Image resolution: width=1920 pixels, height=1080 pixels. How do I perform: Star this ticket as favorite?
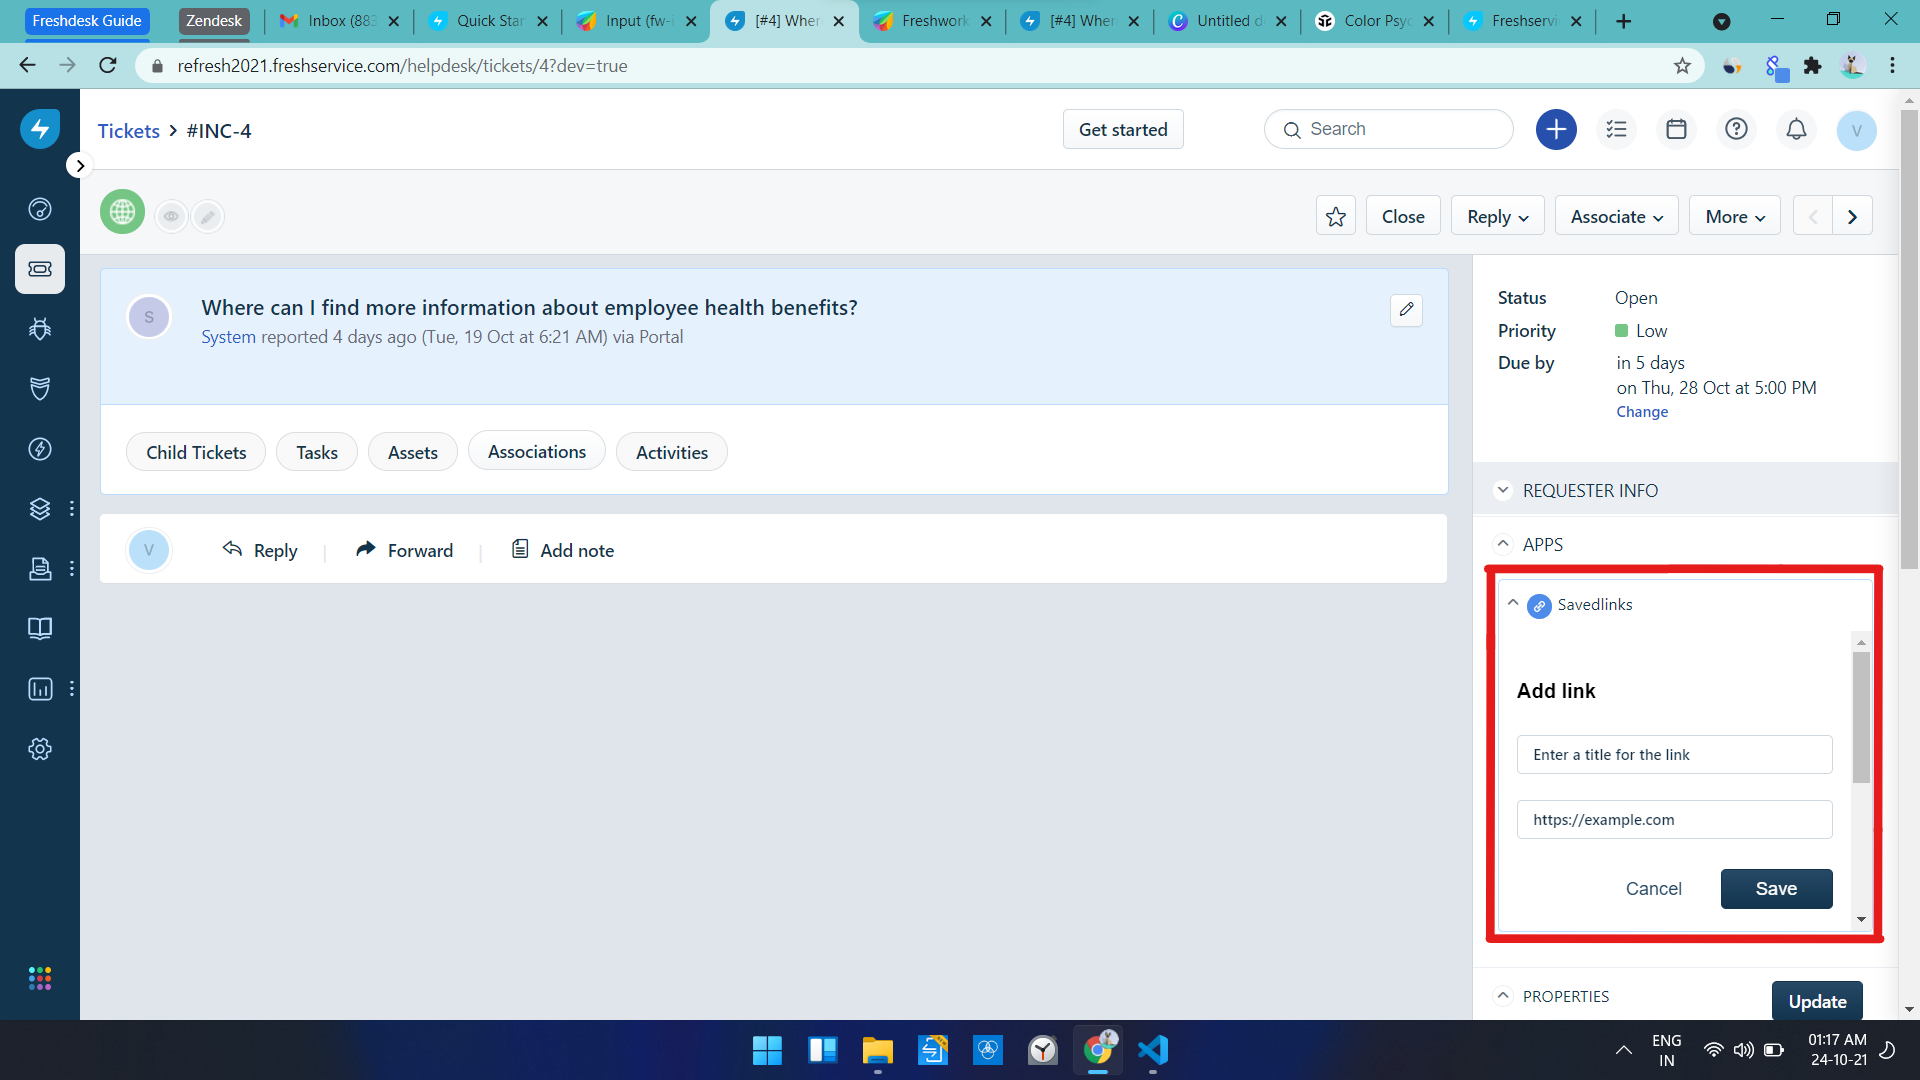(1335, 216)
